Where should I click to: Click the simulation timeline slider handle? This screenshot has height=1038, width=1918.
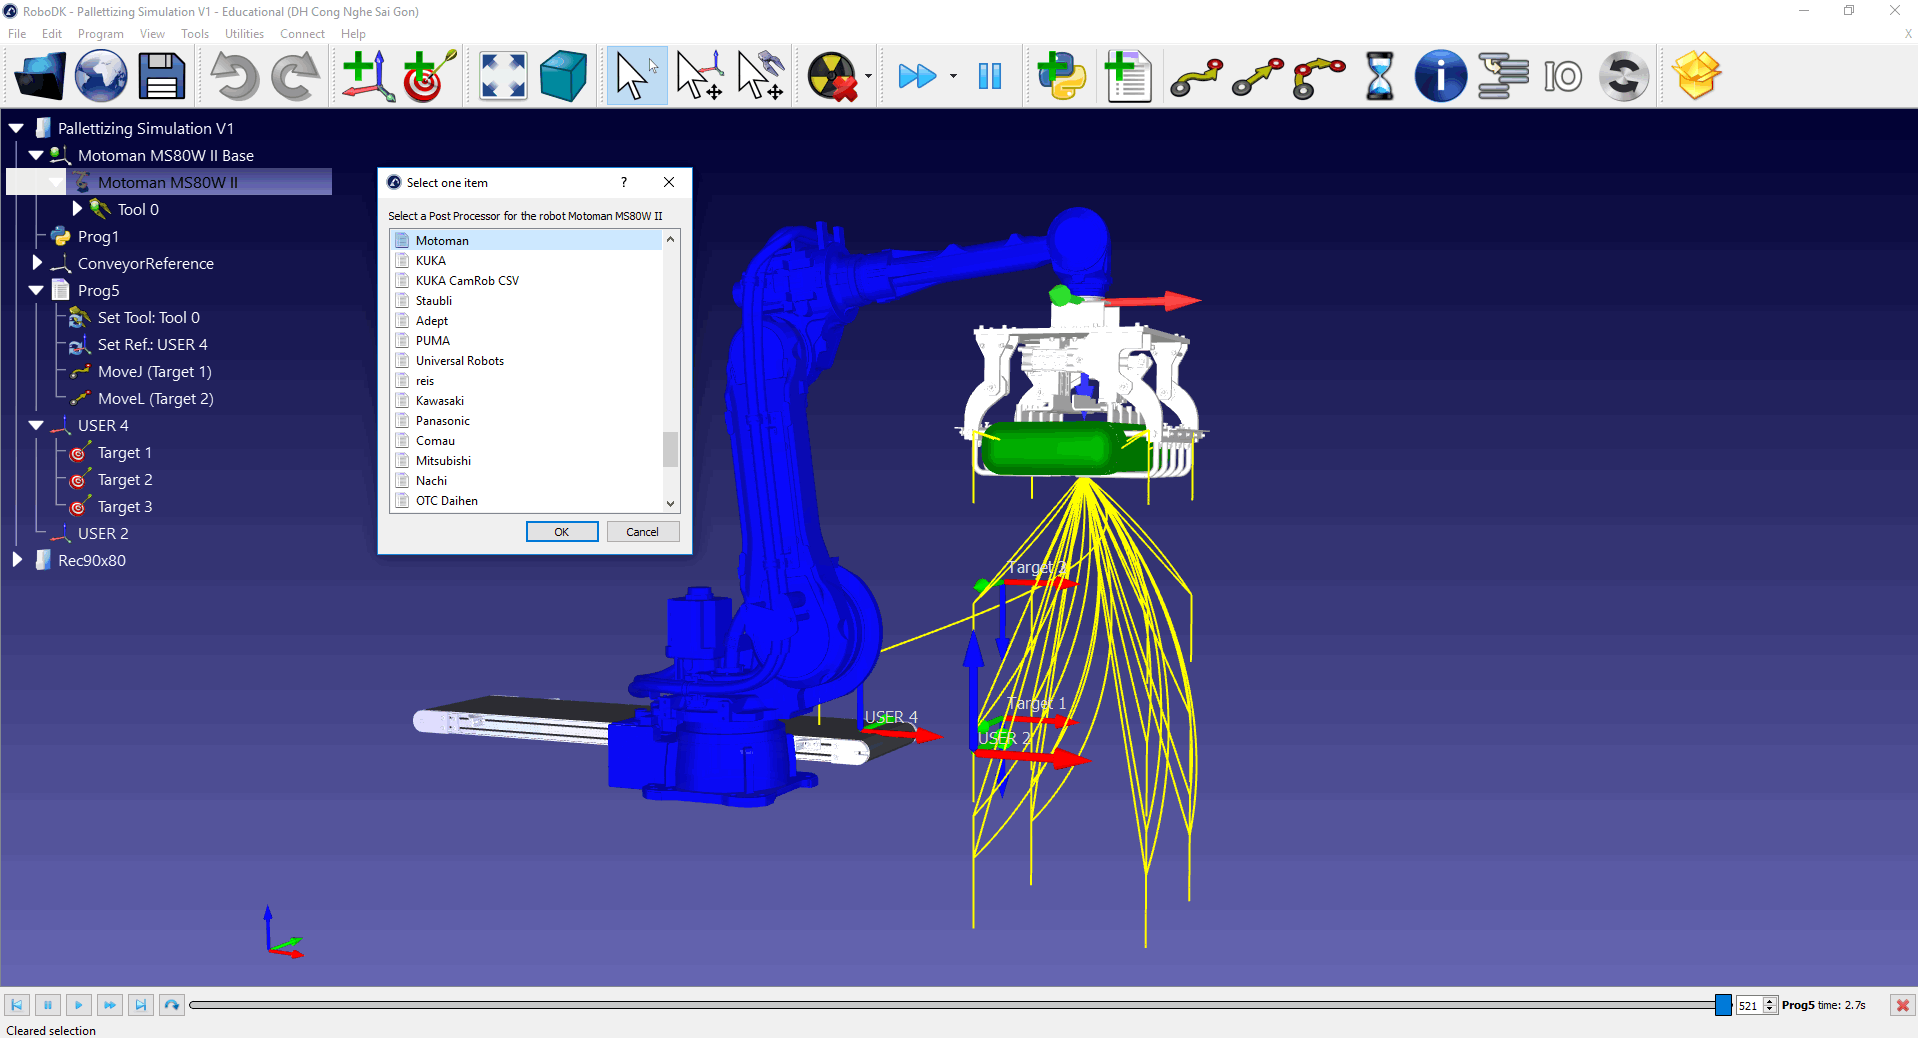(x=1723, y=1005)
